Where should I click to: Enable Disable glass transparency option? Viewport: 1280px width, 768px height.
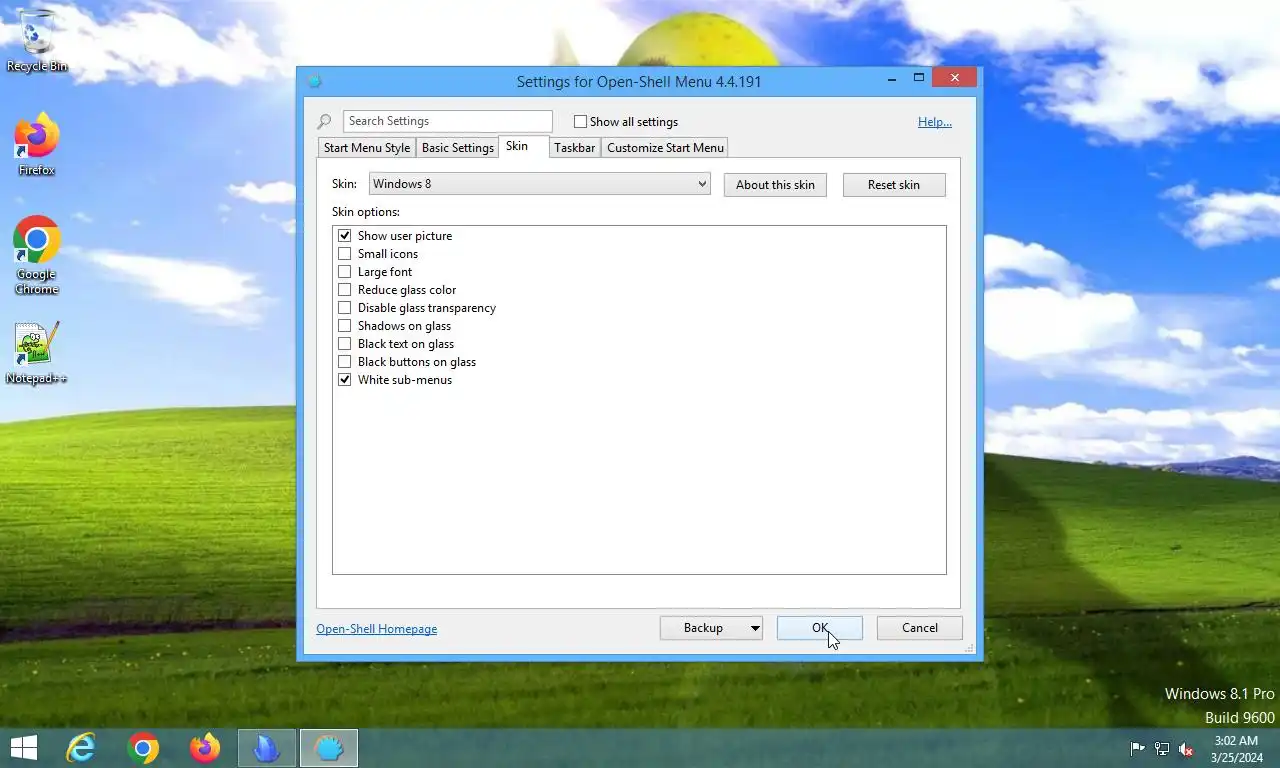345,308
